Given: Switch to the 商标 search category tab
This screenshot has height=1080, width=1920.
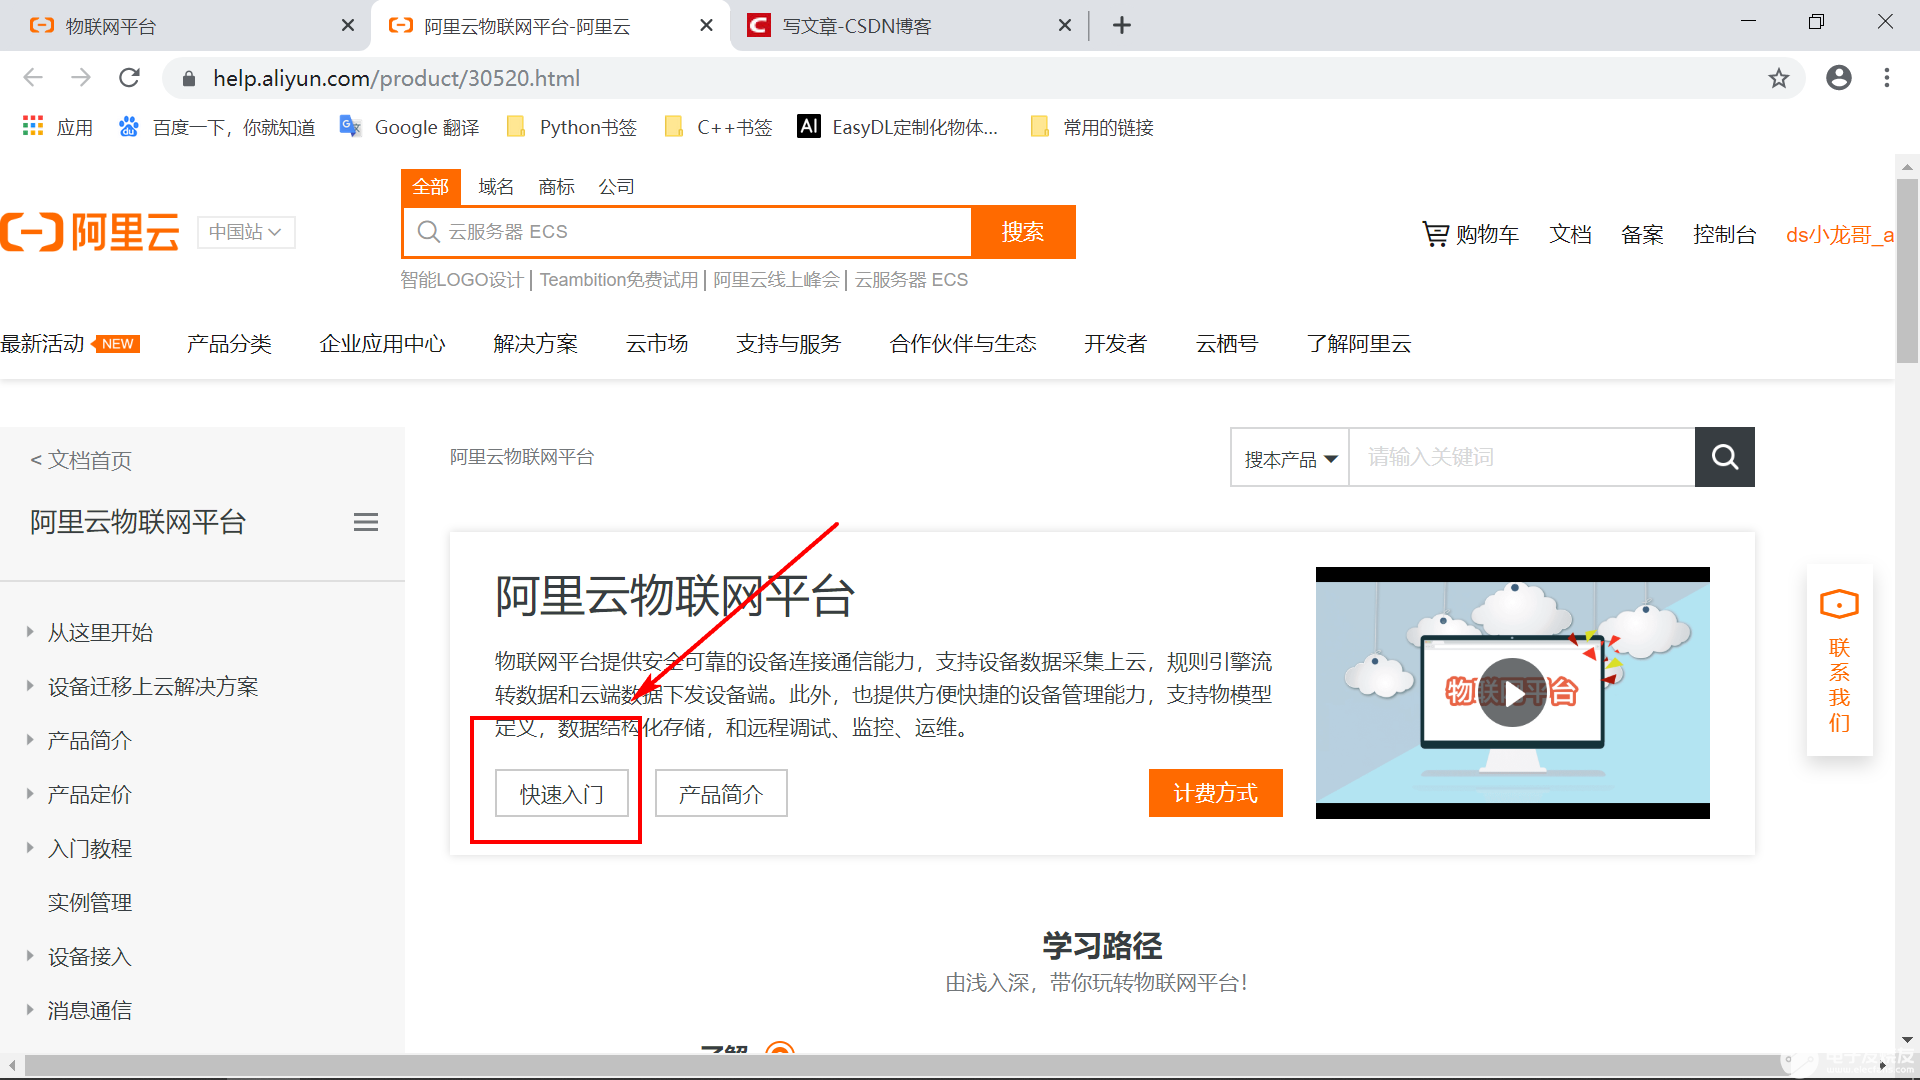Looking at the screenshot, I should tap(556, 186).
